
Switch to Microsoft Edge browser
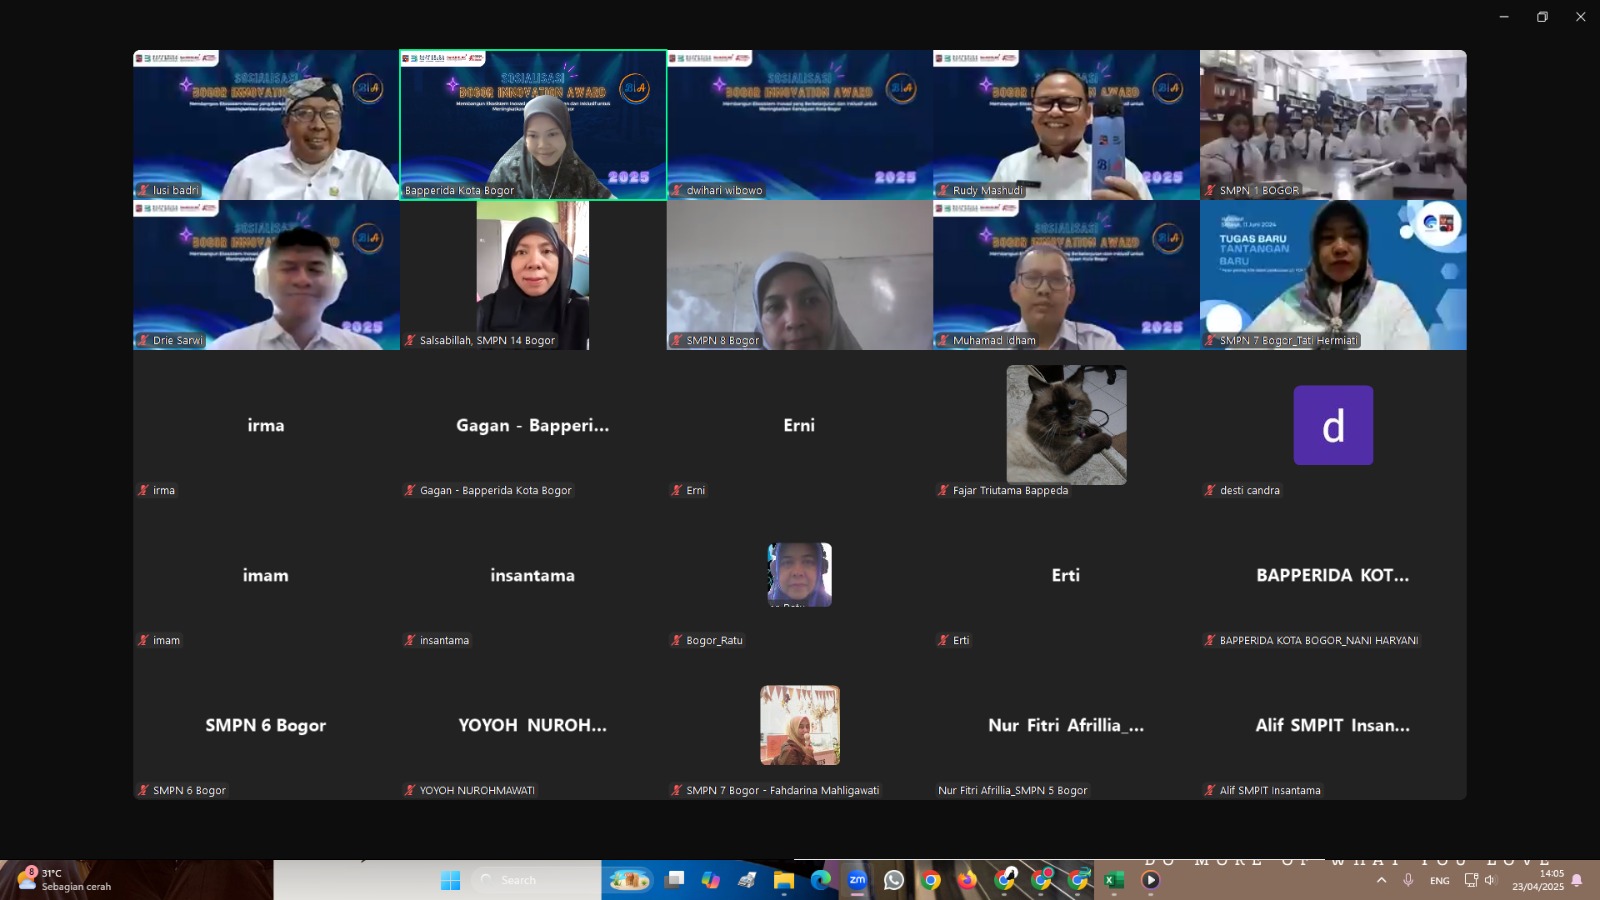(x=820, y=880)
